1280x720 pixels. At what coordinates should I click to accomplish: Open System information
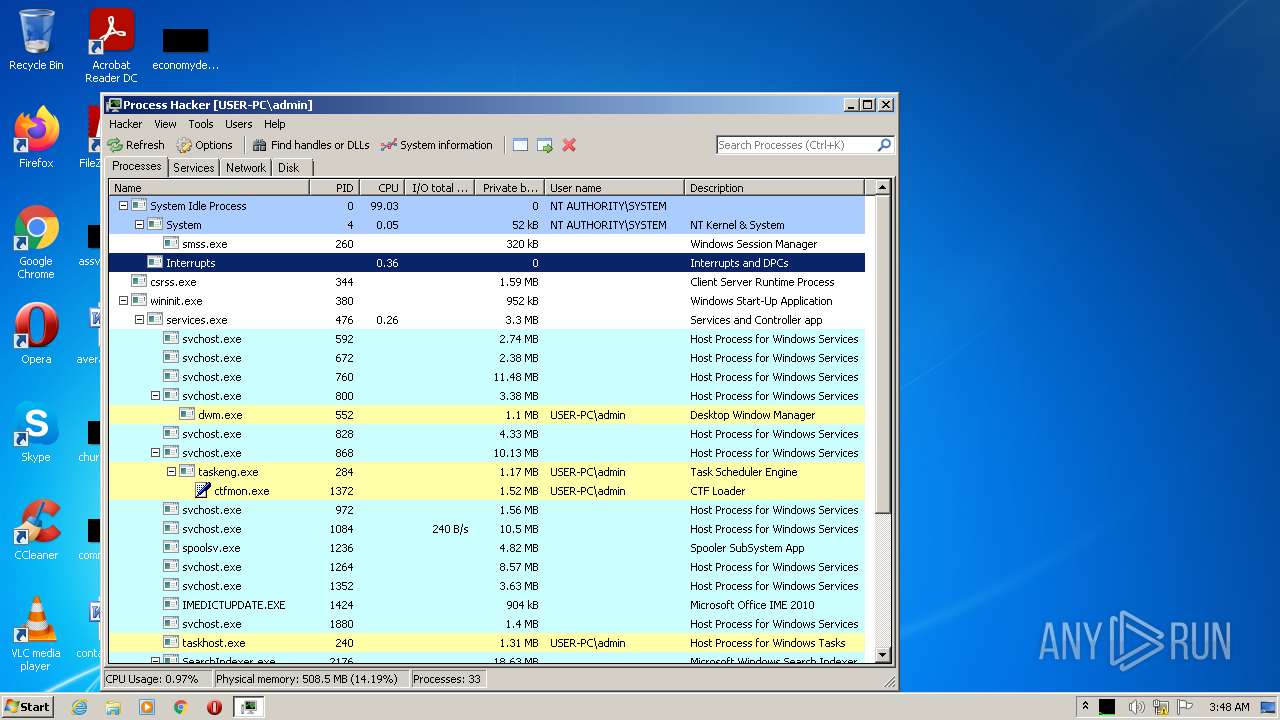437,145
